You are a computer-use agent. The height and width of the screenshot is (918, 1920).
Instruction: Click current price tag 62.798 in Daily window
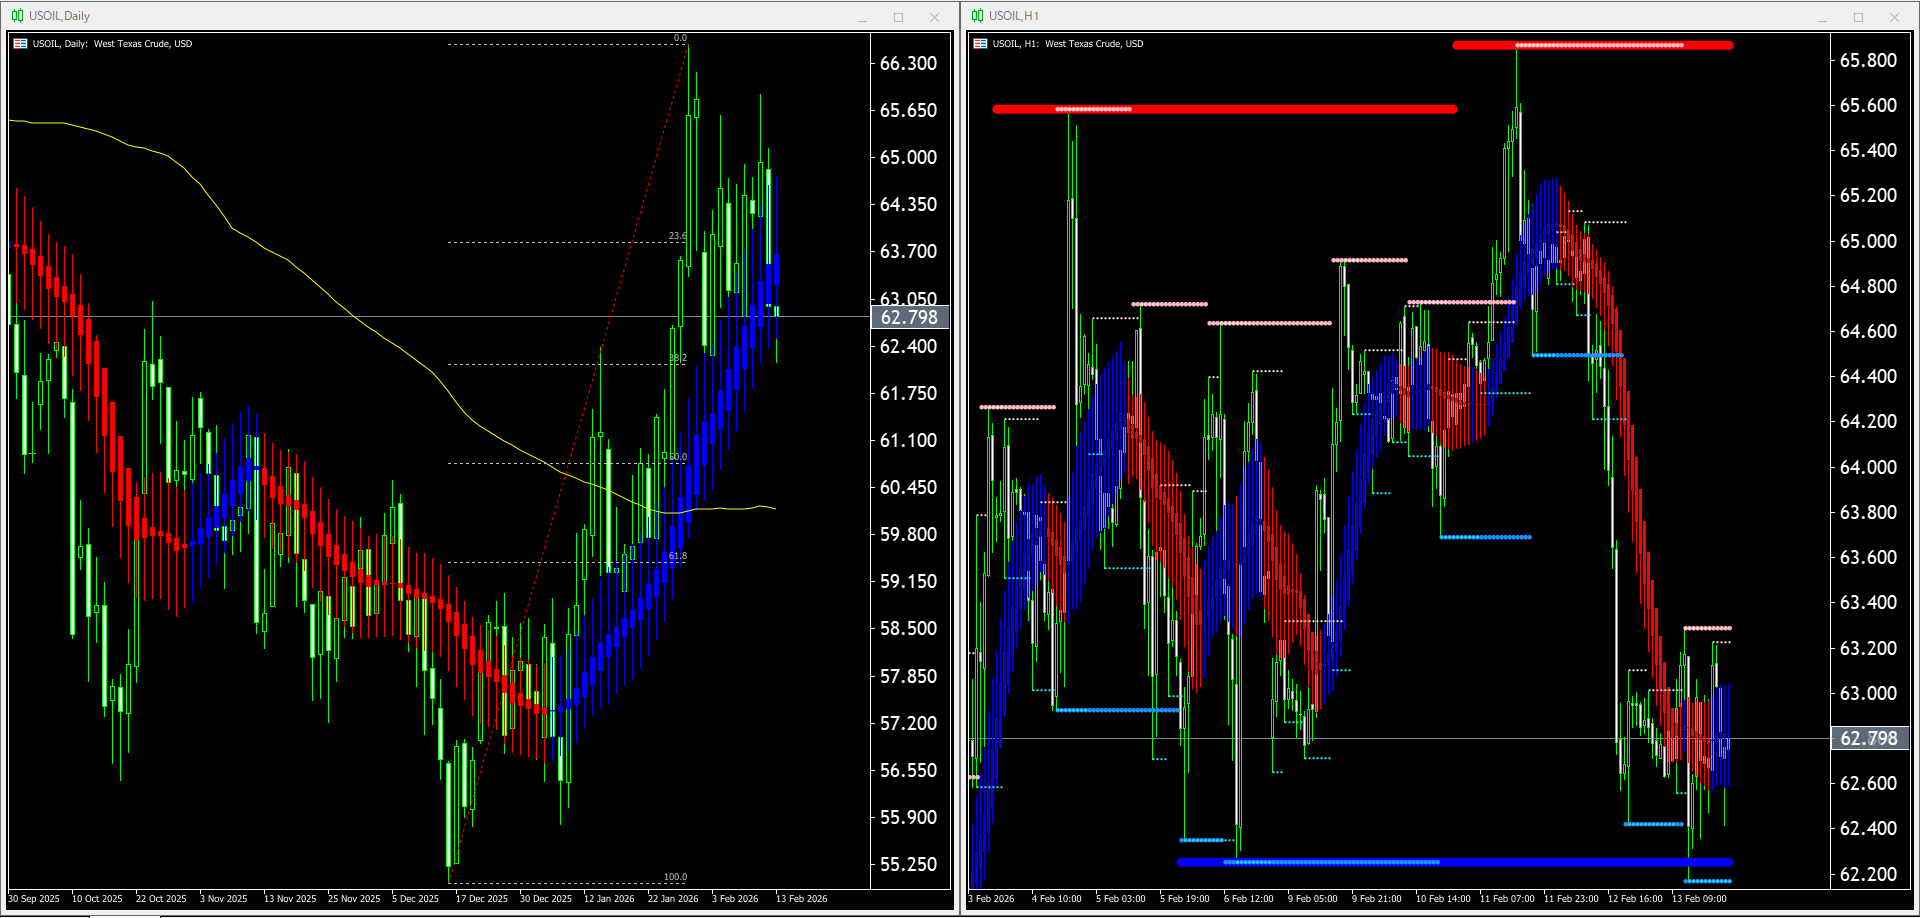[909, 317]
